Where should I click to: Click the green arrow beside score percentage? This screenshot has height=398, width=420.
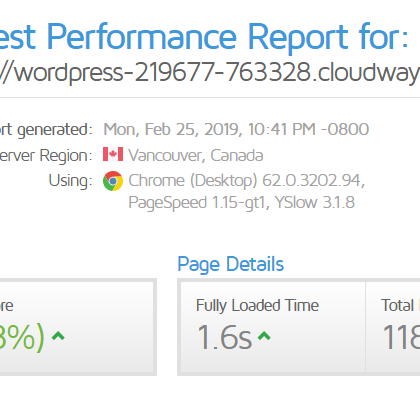click(x=58, y=336)
